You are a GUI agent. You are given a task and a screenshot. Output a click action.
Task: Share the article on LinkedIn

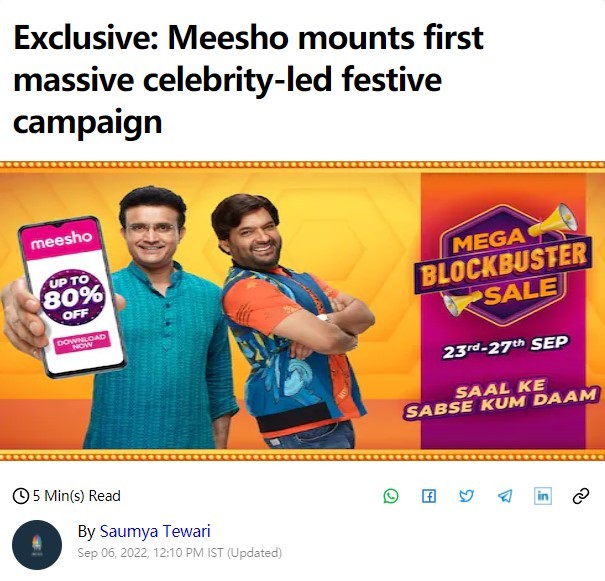pos(543,496)
